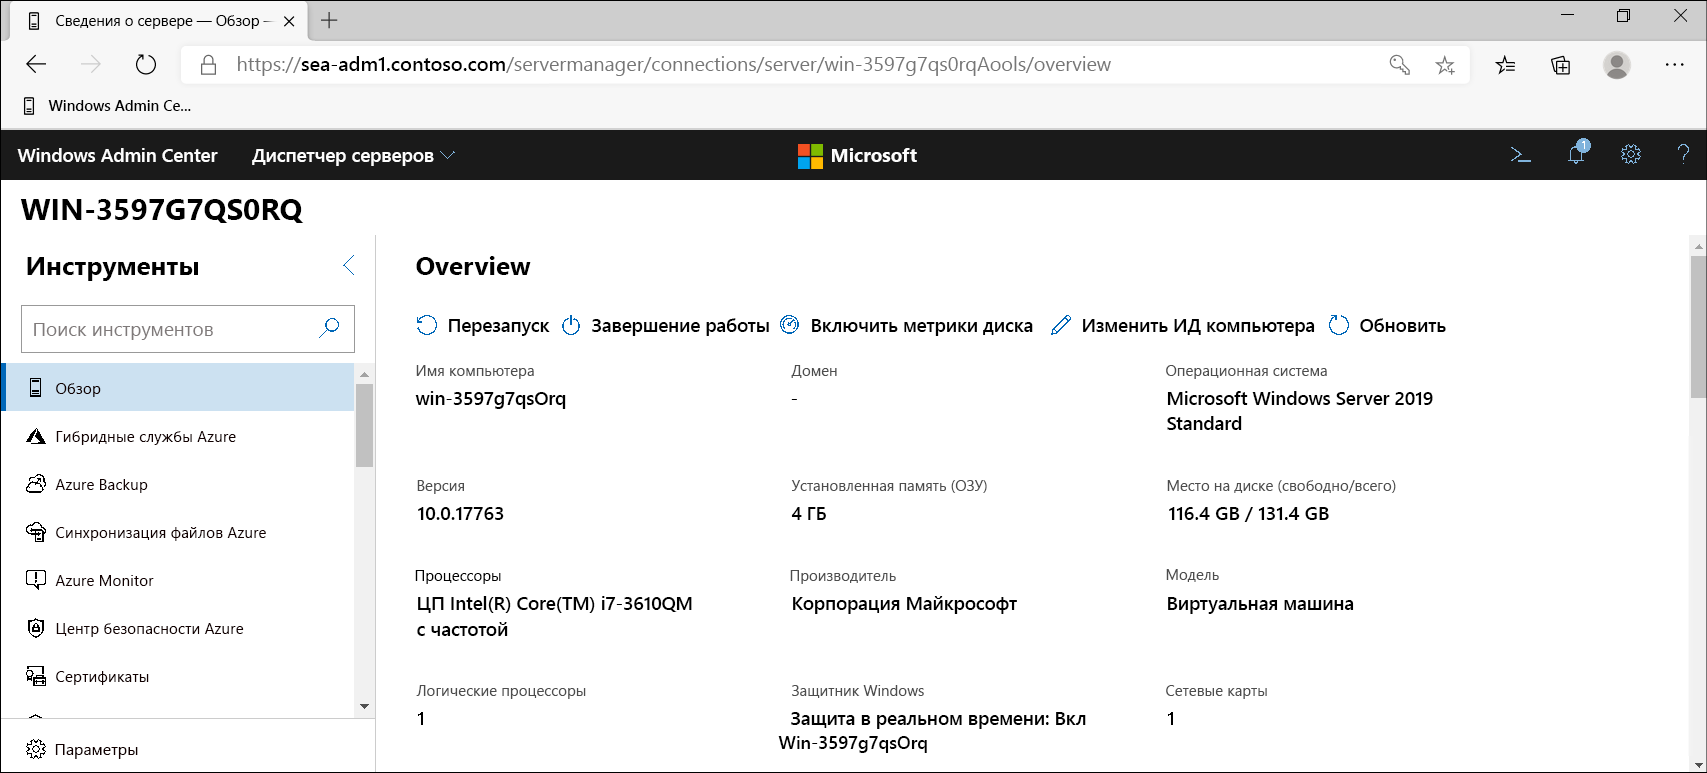Click Включить метрики диска

[x=906, y=325]
